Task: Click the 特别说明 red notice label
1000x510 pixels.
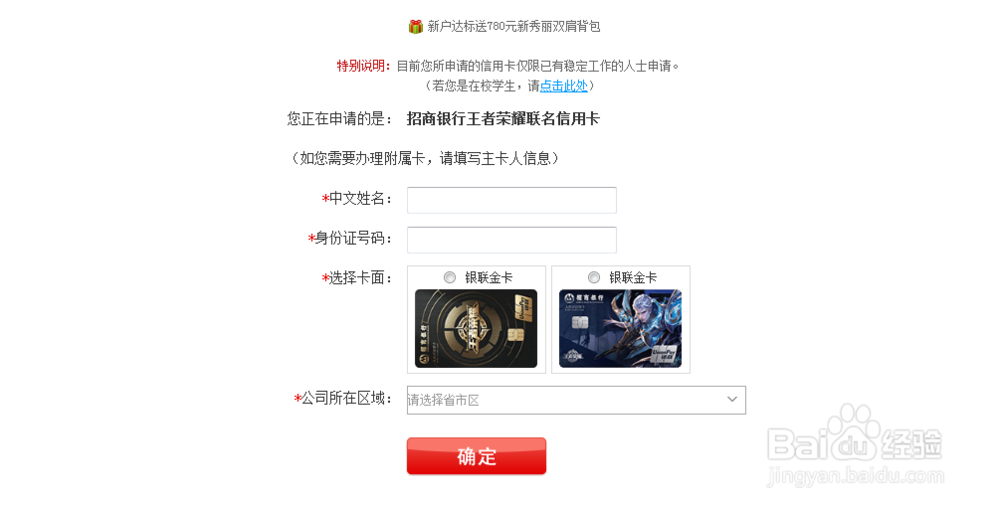Action: (363, 66)
